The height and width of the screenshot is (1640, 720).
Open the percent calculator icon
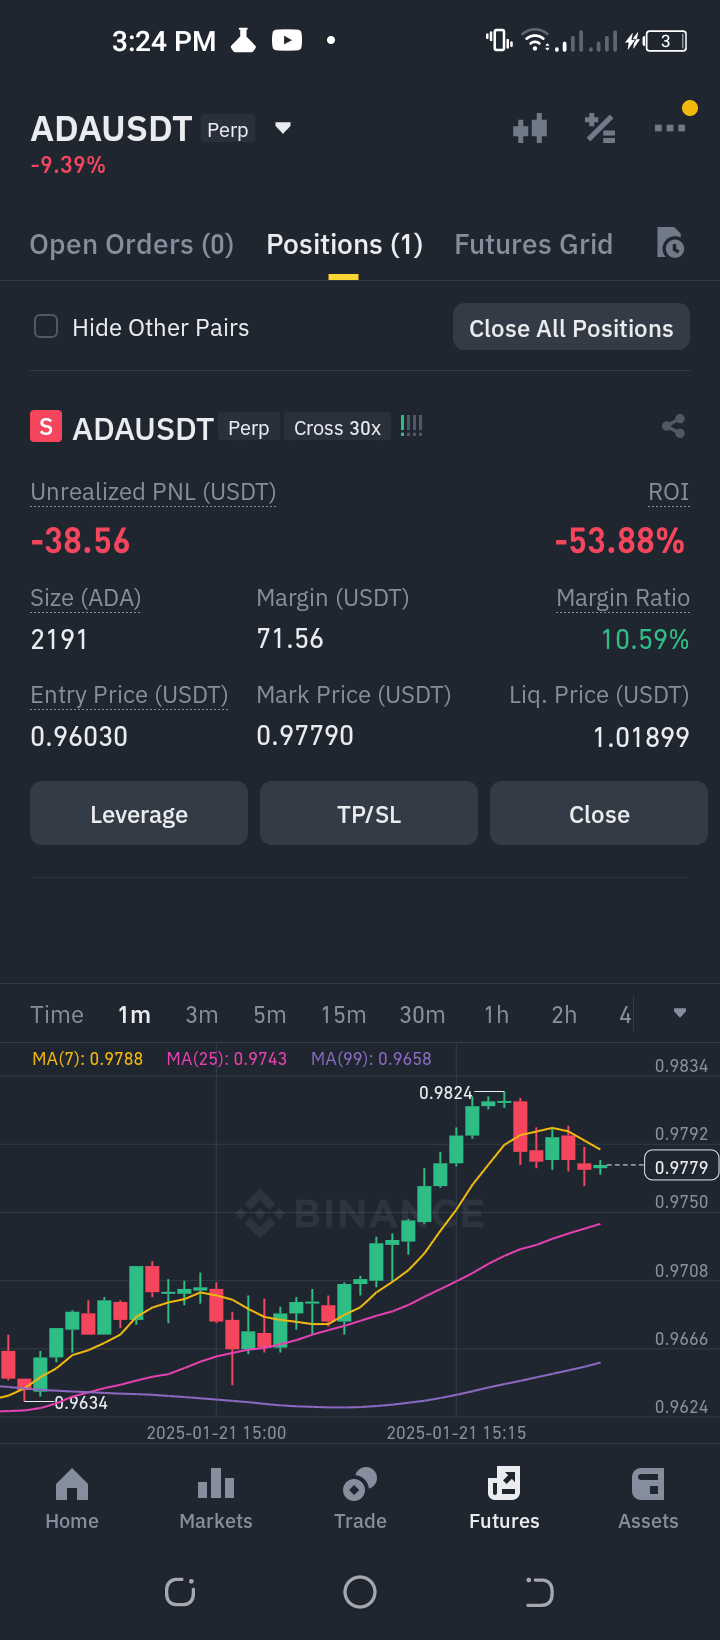pos(600,128)
